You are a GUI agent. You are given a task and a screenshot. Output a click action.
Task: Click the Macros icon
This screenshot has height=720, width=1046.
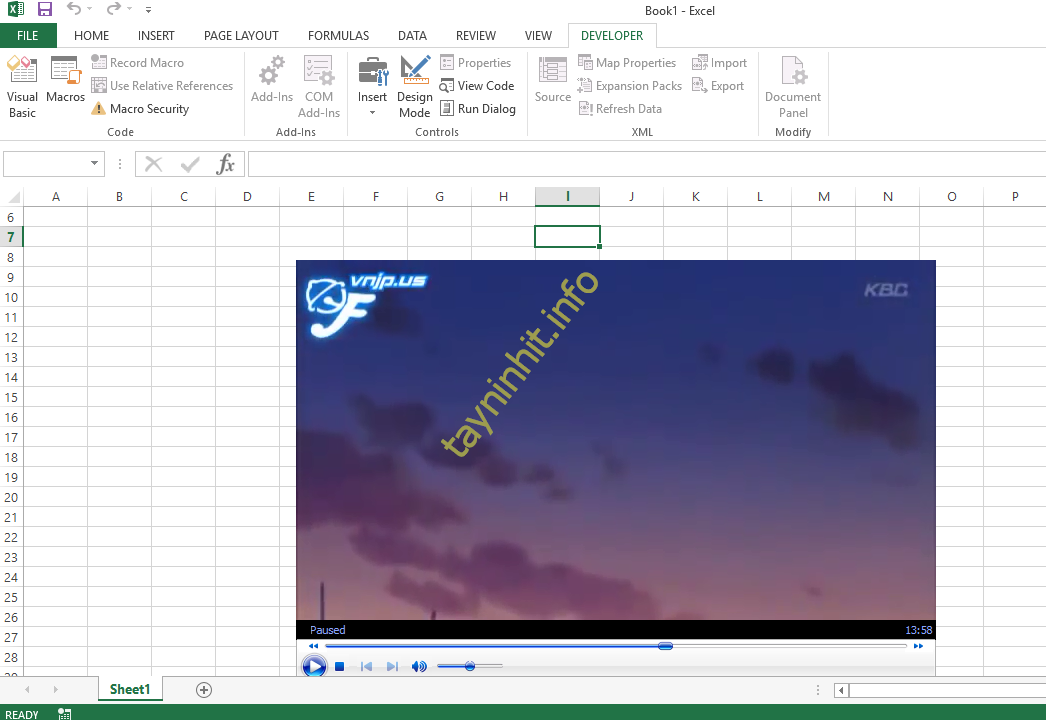[x=65, y=80]
